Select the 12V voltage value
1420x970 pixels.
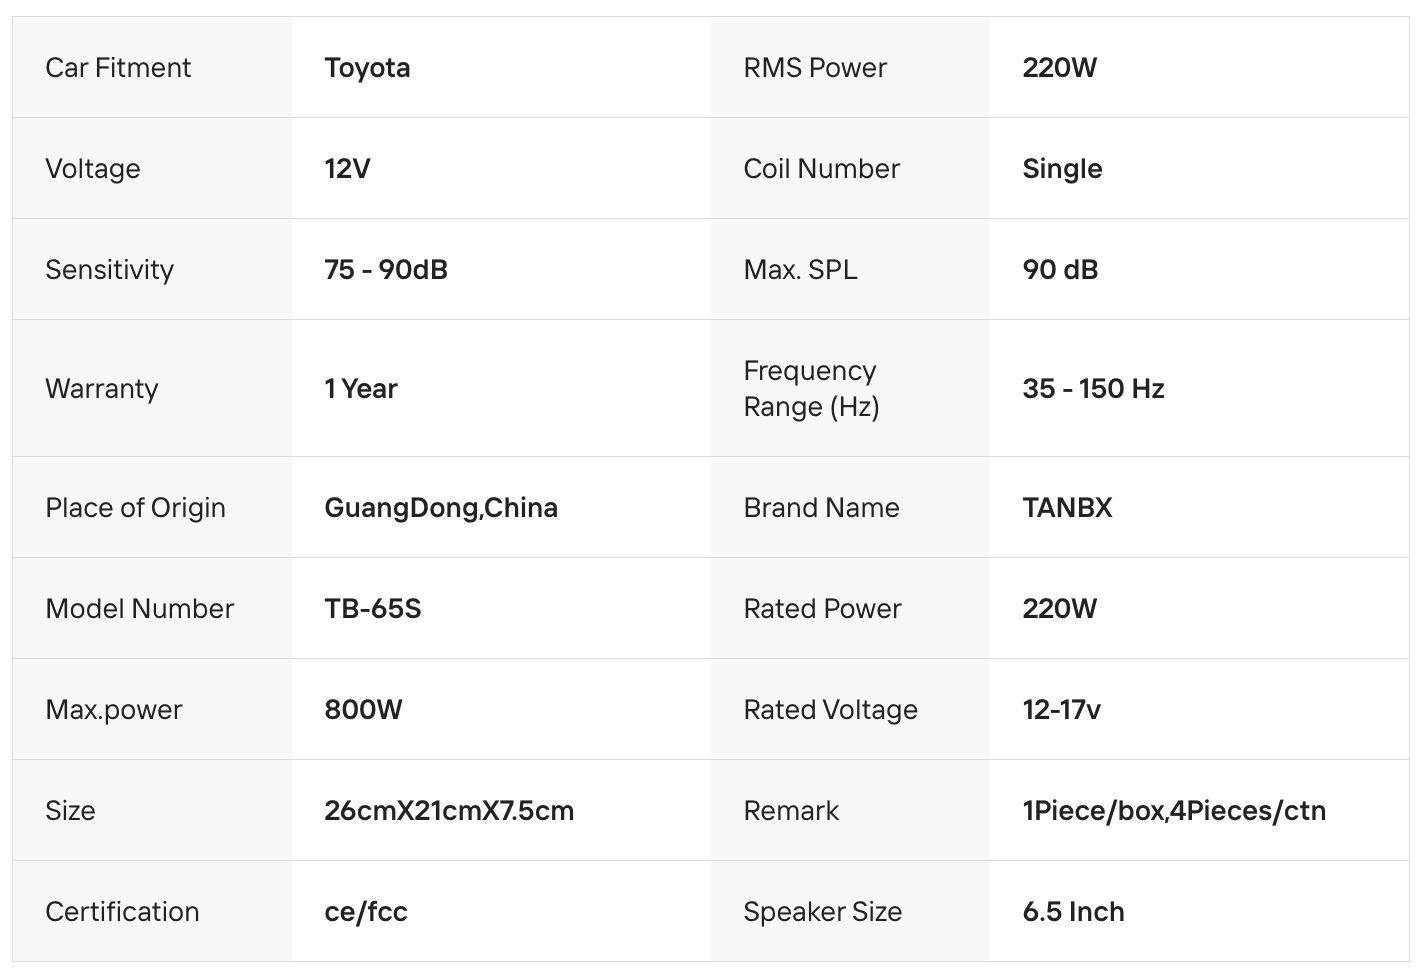347,169
